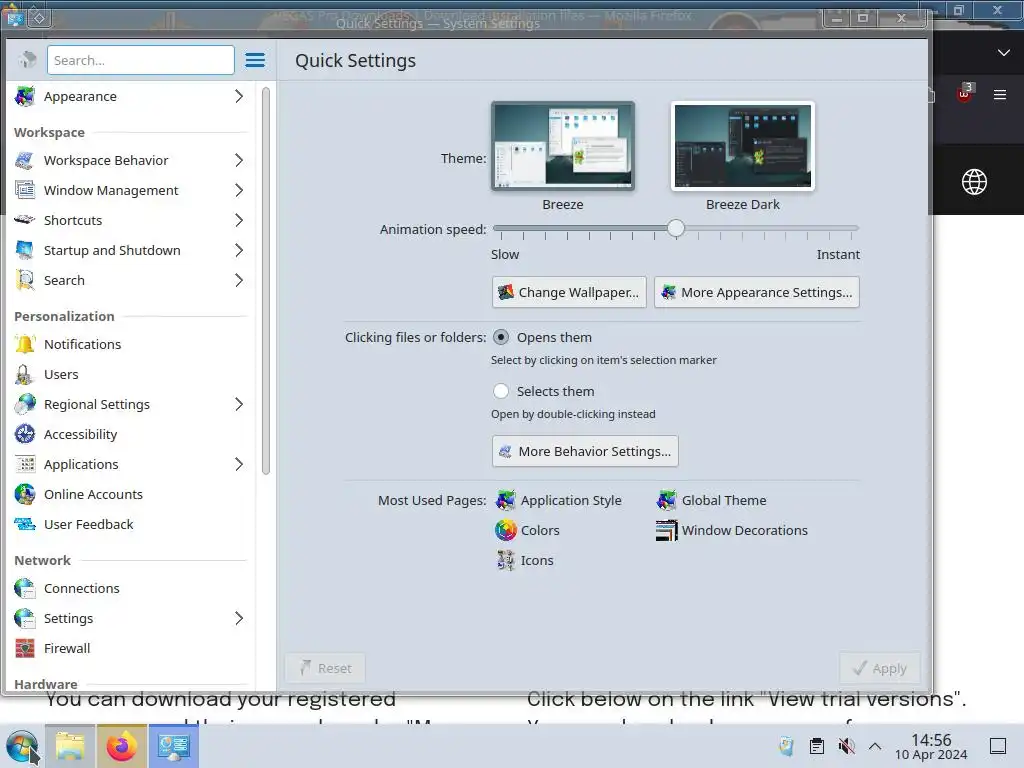Screen dimensions: 1024x768
Task: Open the clipboard tray icon
Action: (x=816, y=746)
